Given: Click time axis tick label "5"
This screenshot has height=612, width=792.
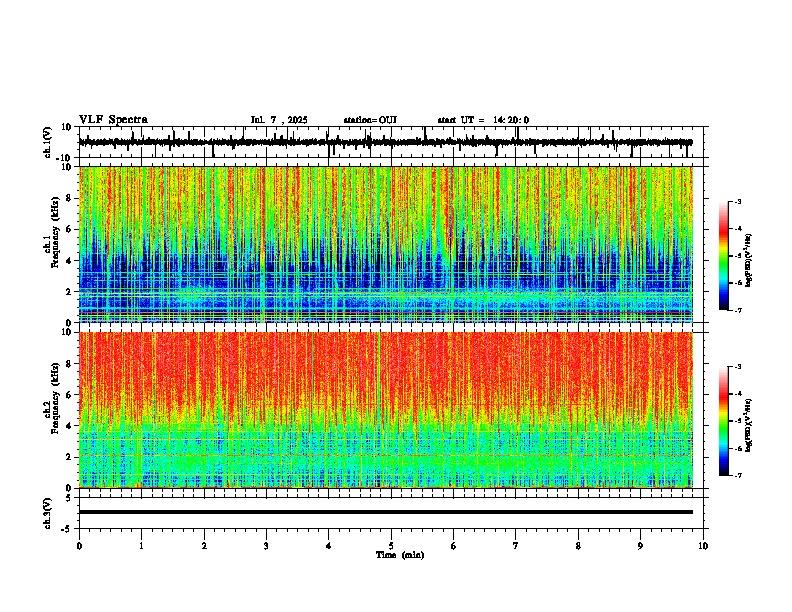Looking at the screenshot, I should pos(391,546).
